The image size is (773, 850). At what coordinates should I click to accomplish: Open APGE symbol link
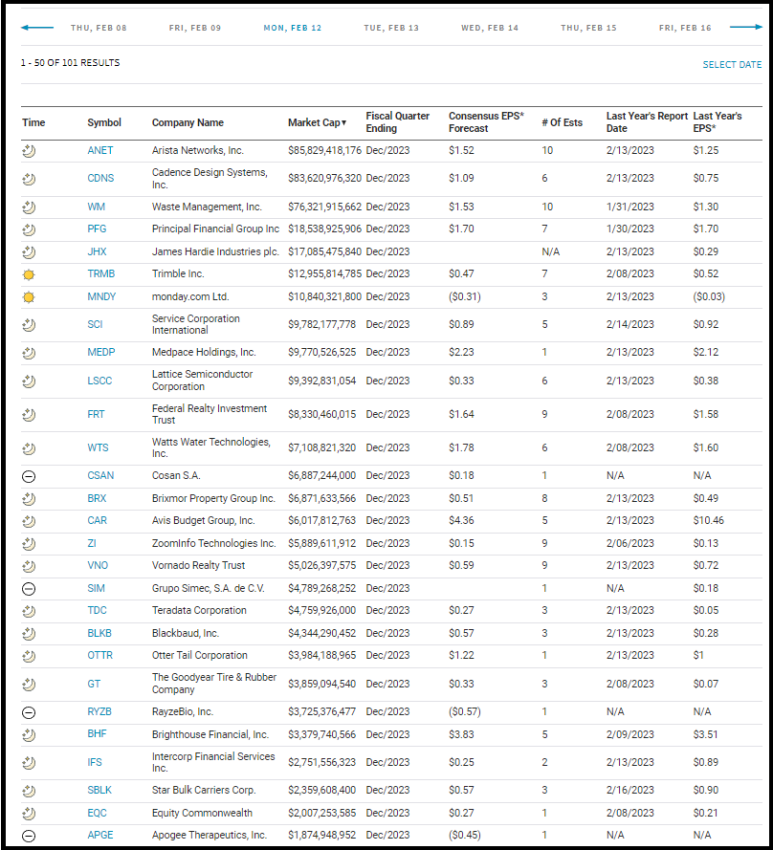(x=100, y=835)
